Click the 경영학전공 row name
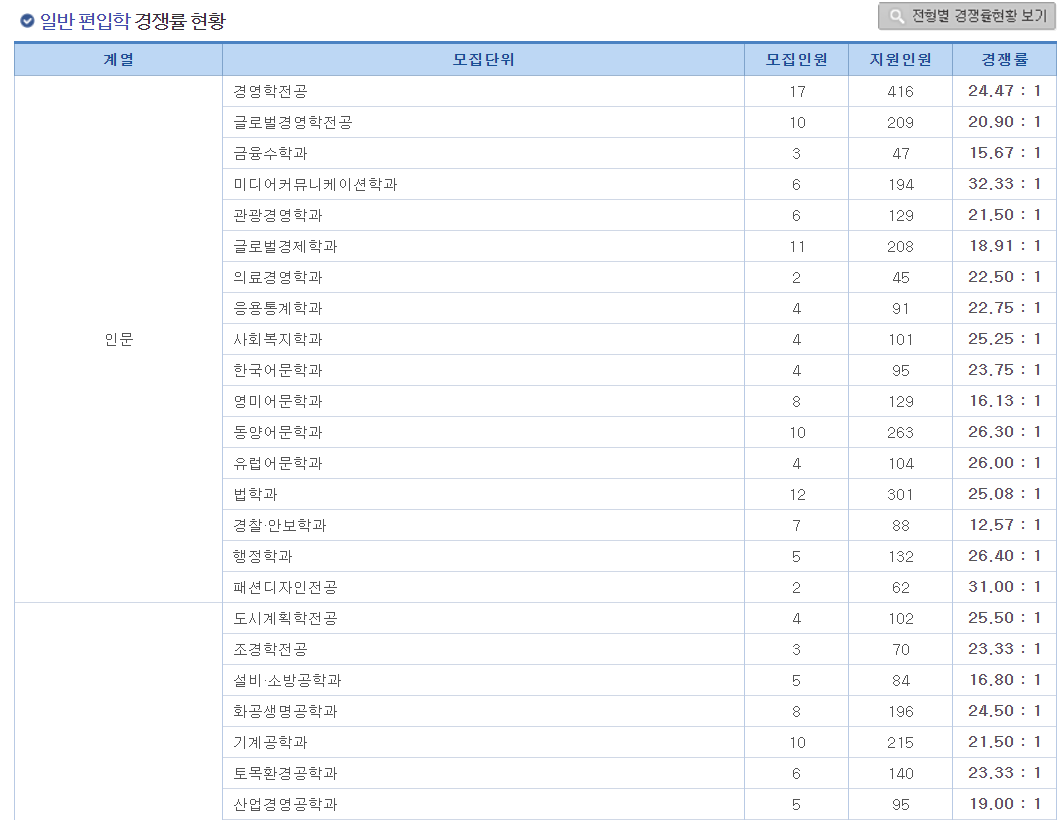Viewport: 1060px width, 820px height. tap(270, 91)
